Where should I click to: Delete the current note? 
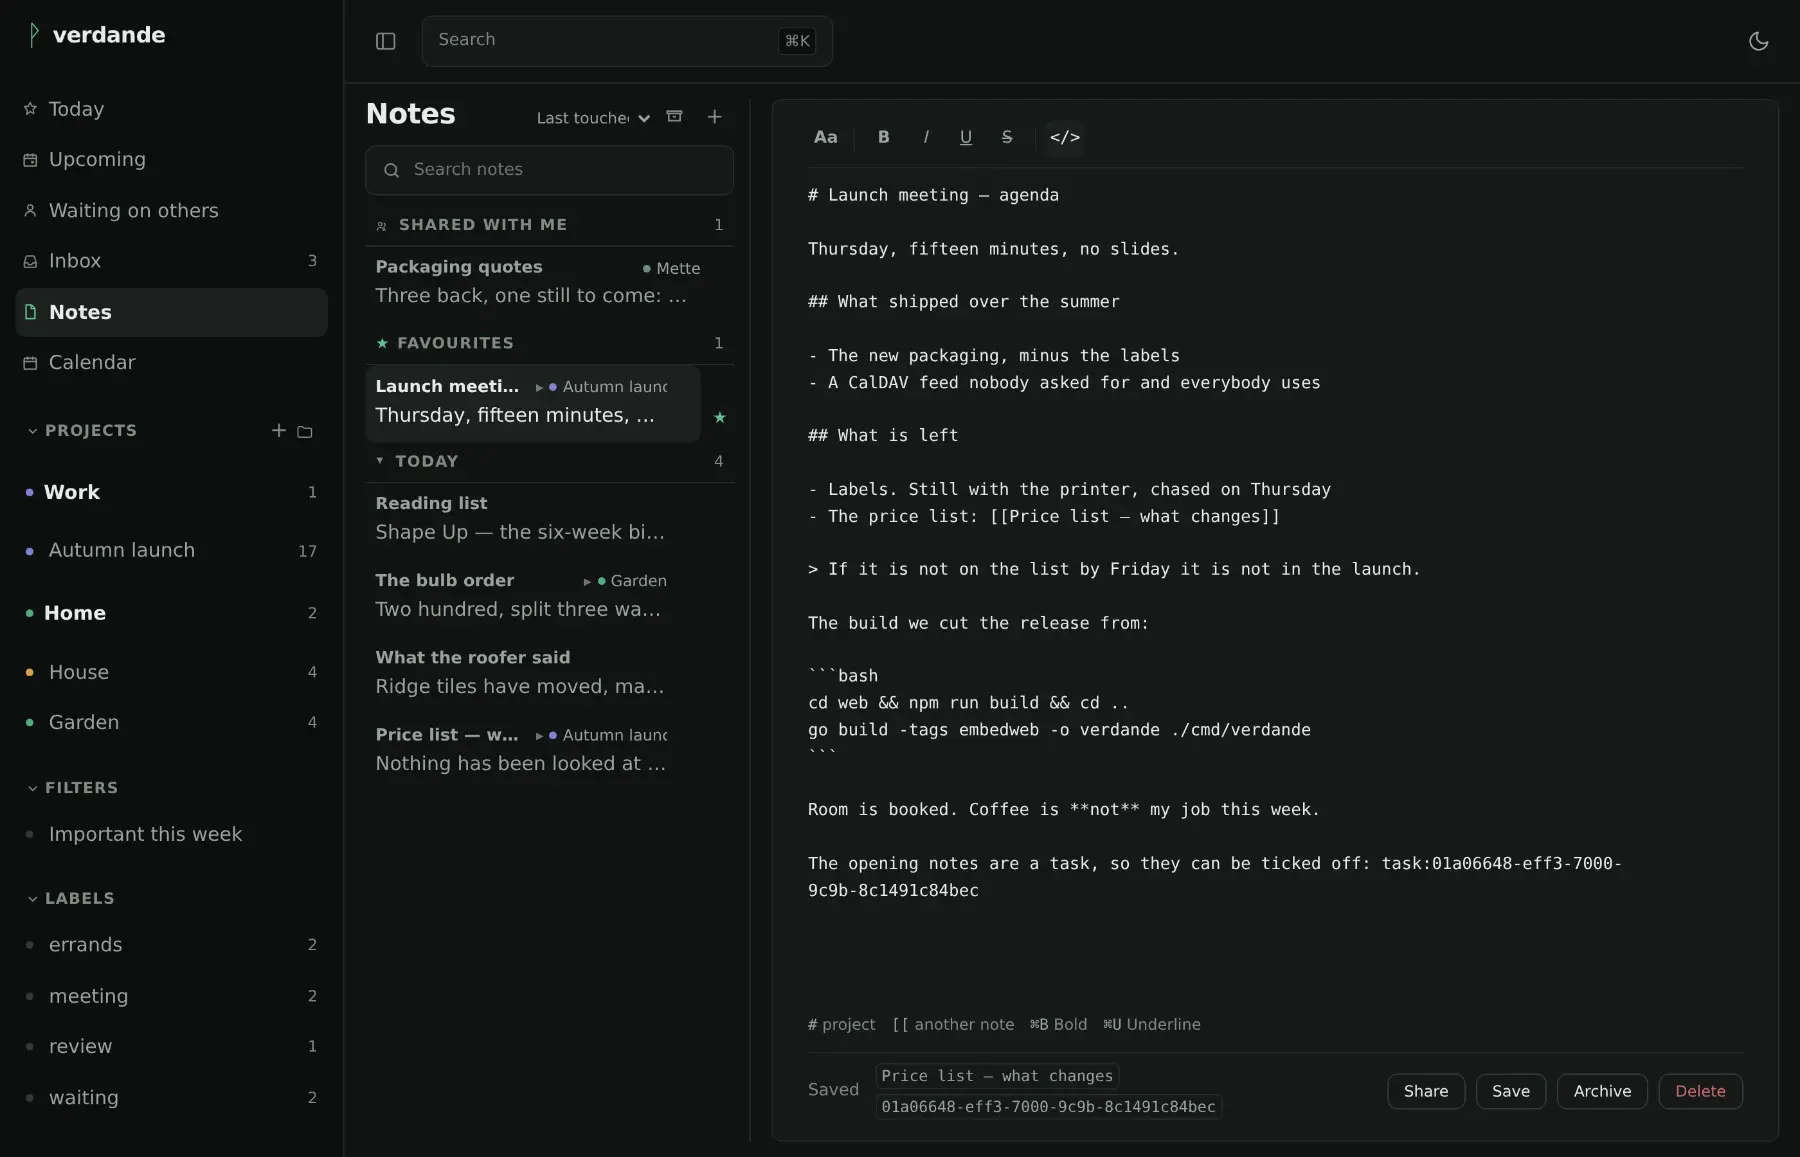pyautogui.click(x=1700, y=1091)
